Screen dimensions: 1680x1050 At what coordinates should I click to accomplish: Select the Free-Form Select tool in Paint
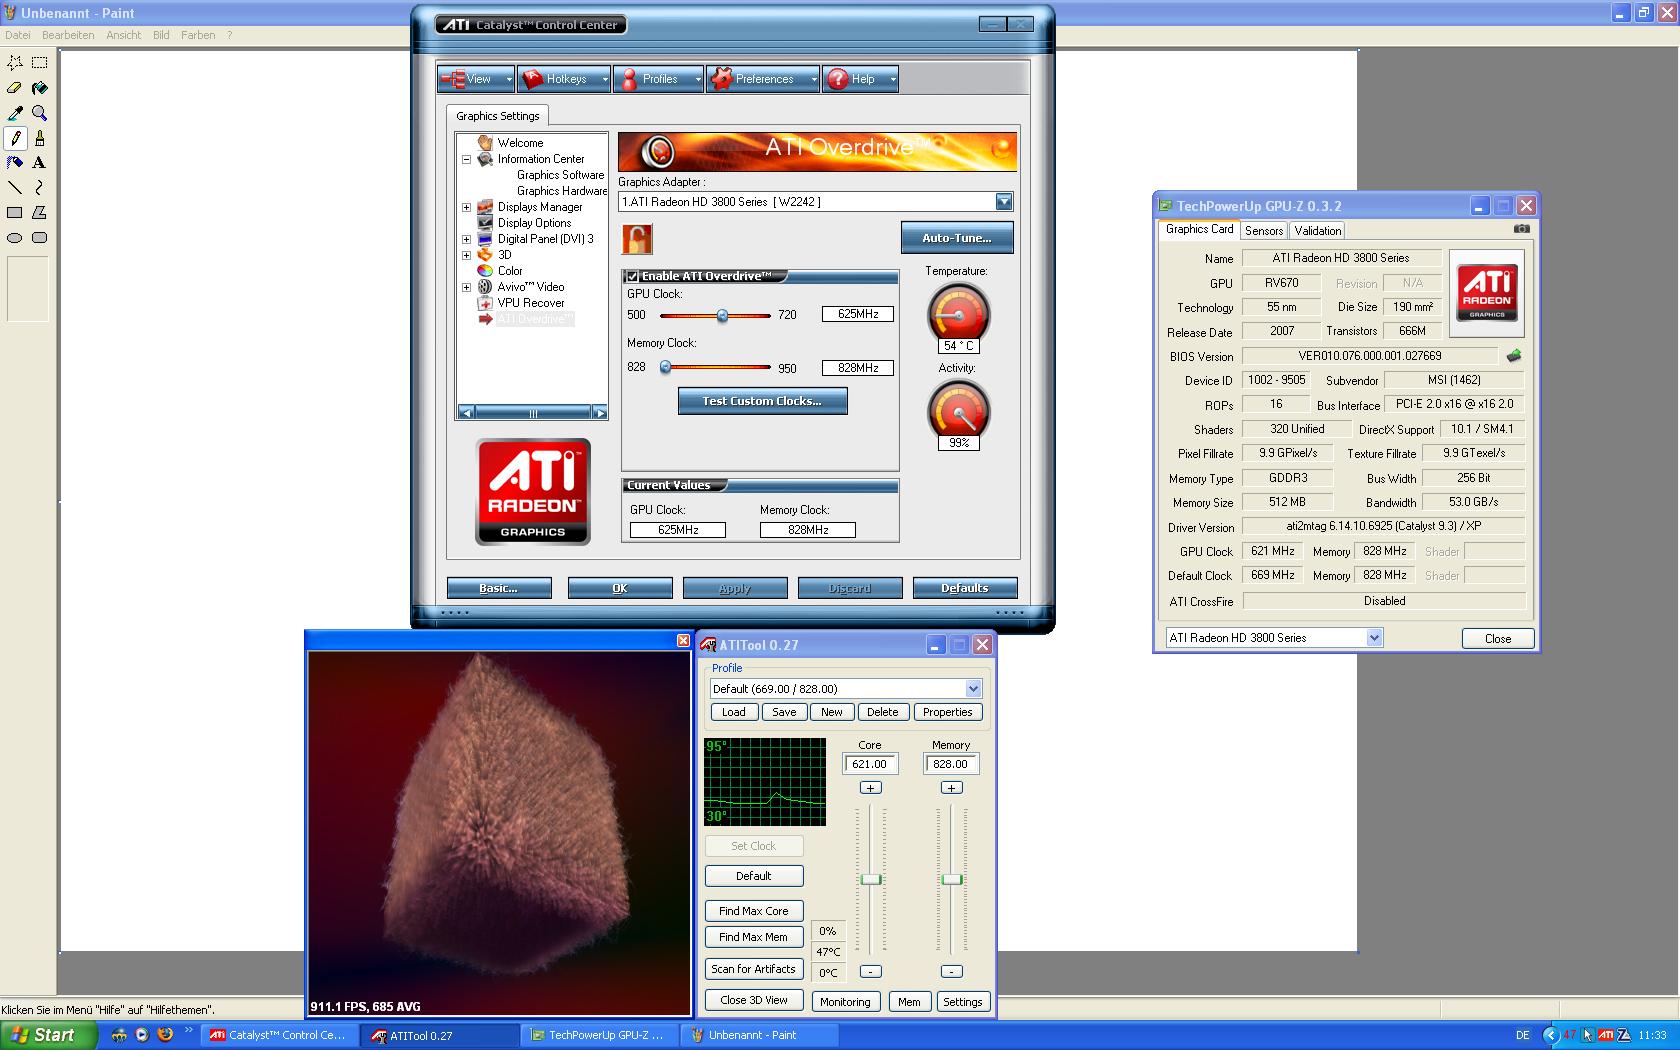pos(15,63)
